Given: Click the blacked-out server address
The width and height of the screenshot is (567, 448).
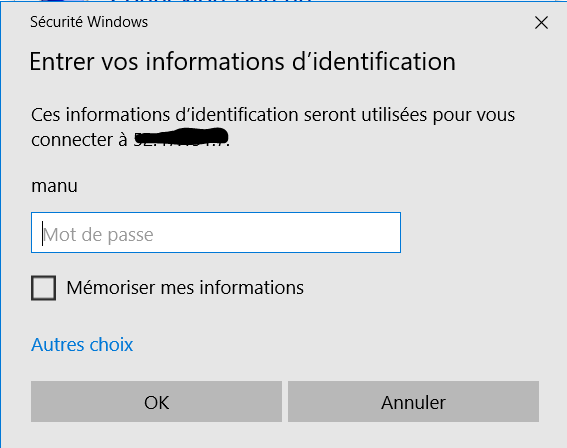Looking at the screenshot, I should [x=182, y=137].
